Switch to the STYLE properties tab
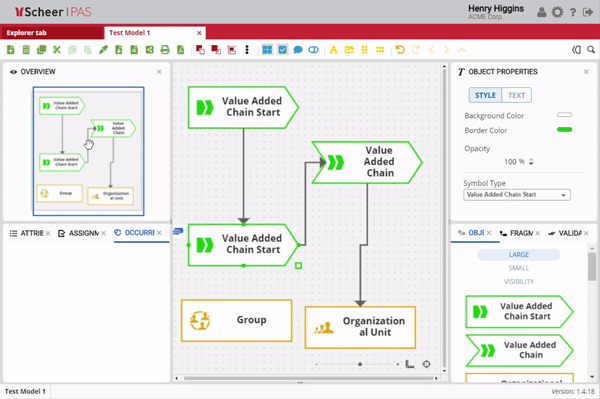The image size is (600, 399). point(485,95)
